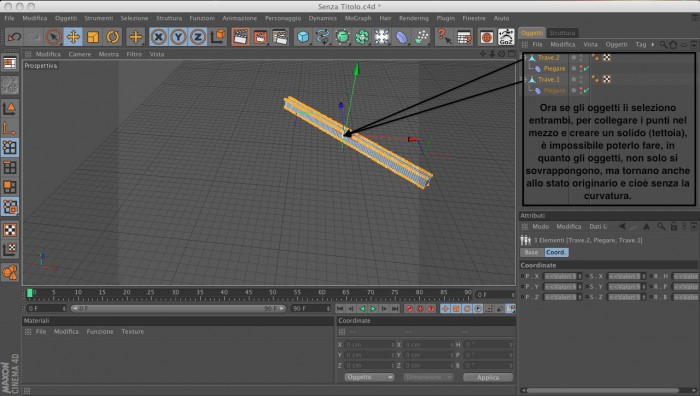
Task: Toggle the X axis lock
Action: (x=158, y=37)
